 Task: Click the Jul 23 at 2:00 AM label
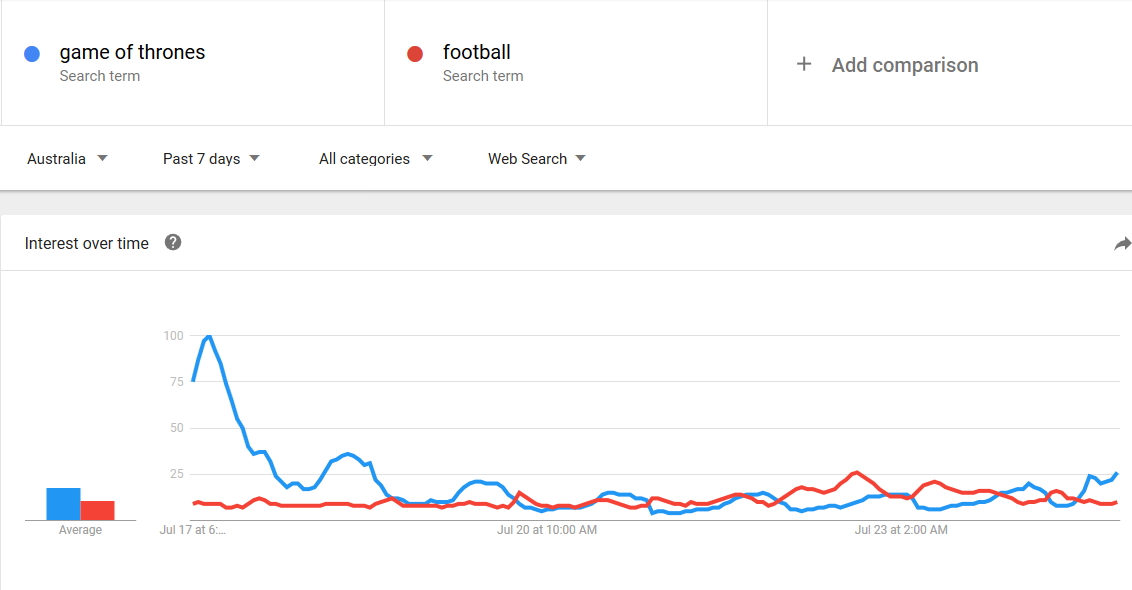pyautogui.click(x=901, y=530)
